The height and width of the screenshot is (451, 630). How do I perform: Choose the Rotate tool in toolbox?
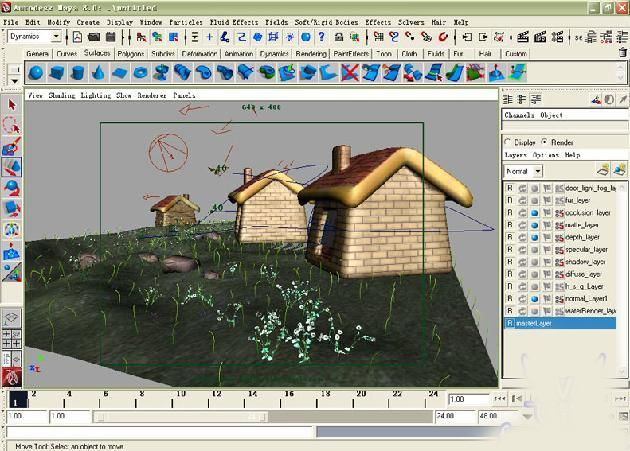[x=12, y=188]
